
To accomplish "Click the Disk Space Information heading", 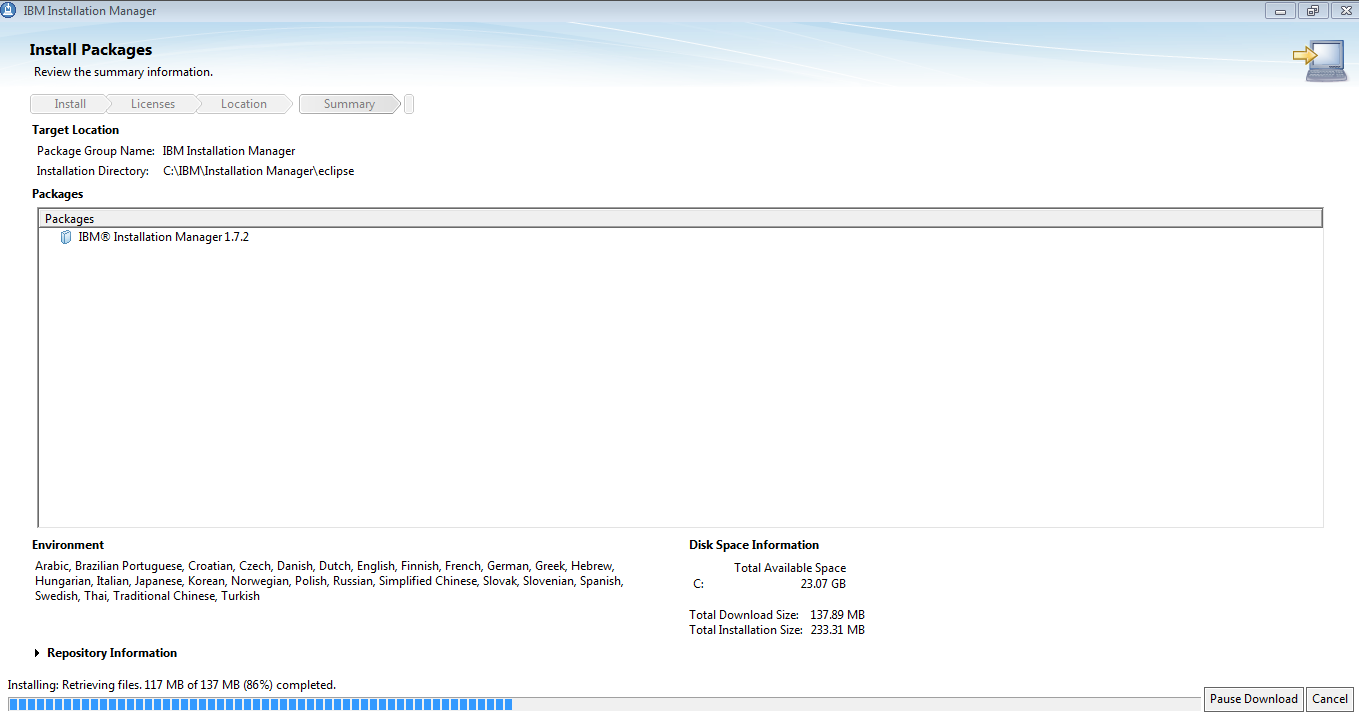I will [754, 545].
